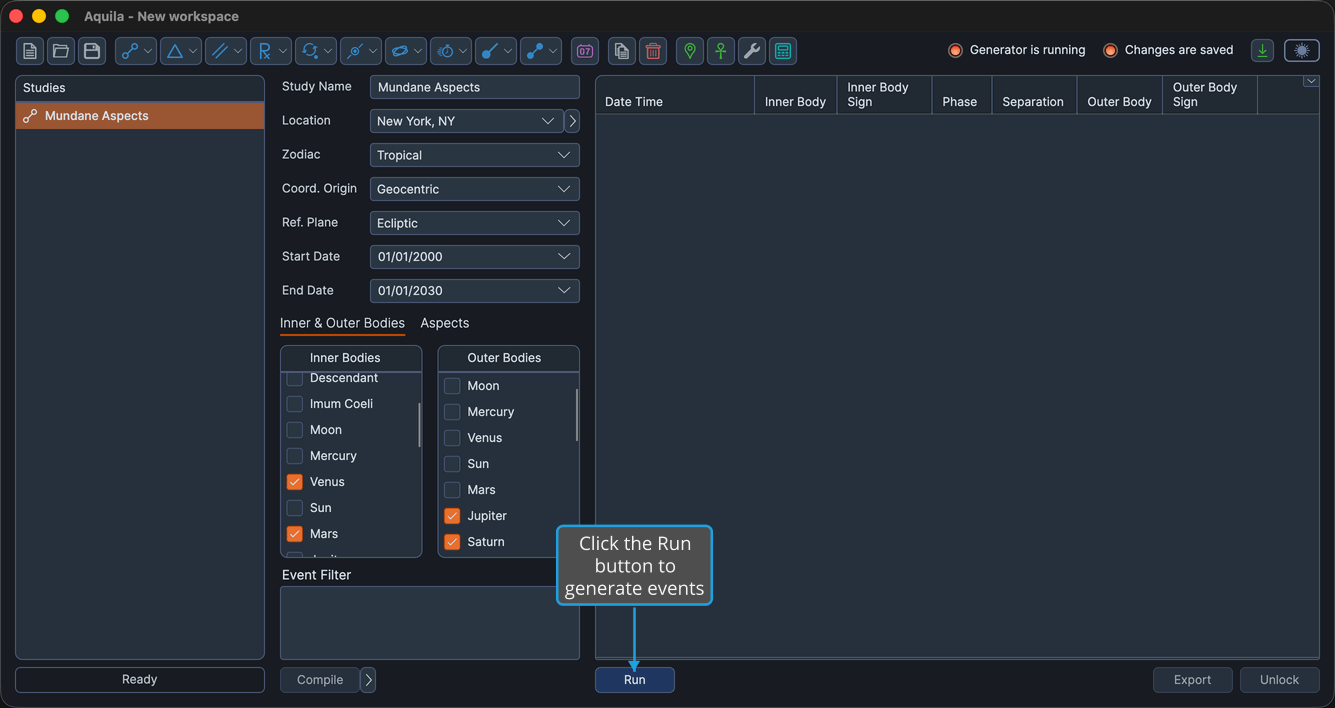Open the Location dropdown showing New York, NY

[x=466, y=121]
